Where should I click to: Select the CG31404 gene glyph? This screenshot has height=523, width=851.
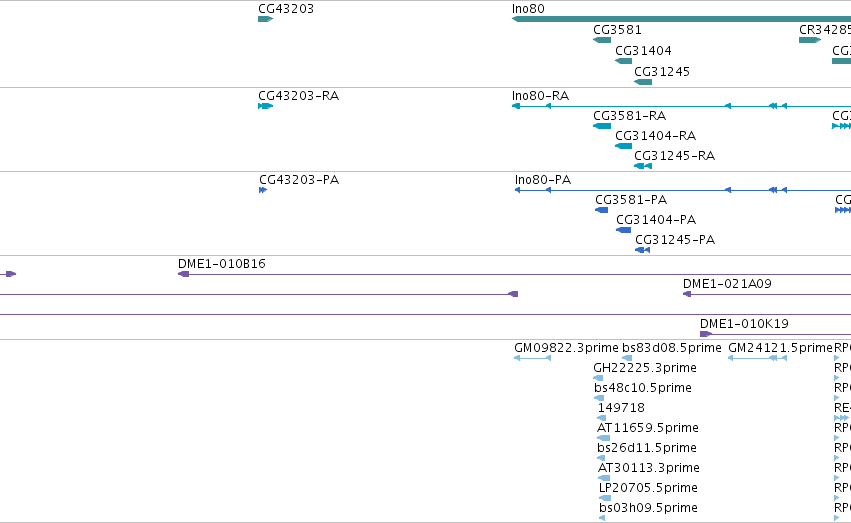(x=624, y=61)
